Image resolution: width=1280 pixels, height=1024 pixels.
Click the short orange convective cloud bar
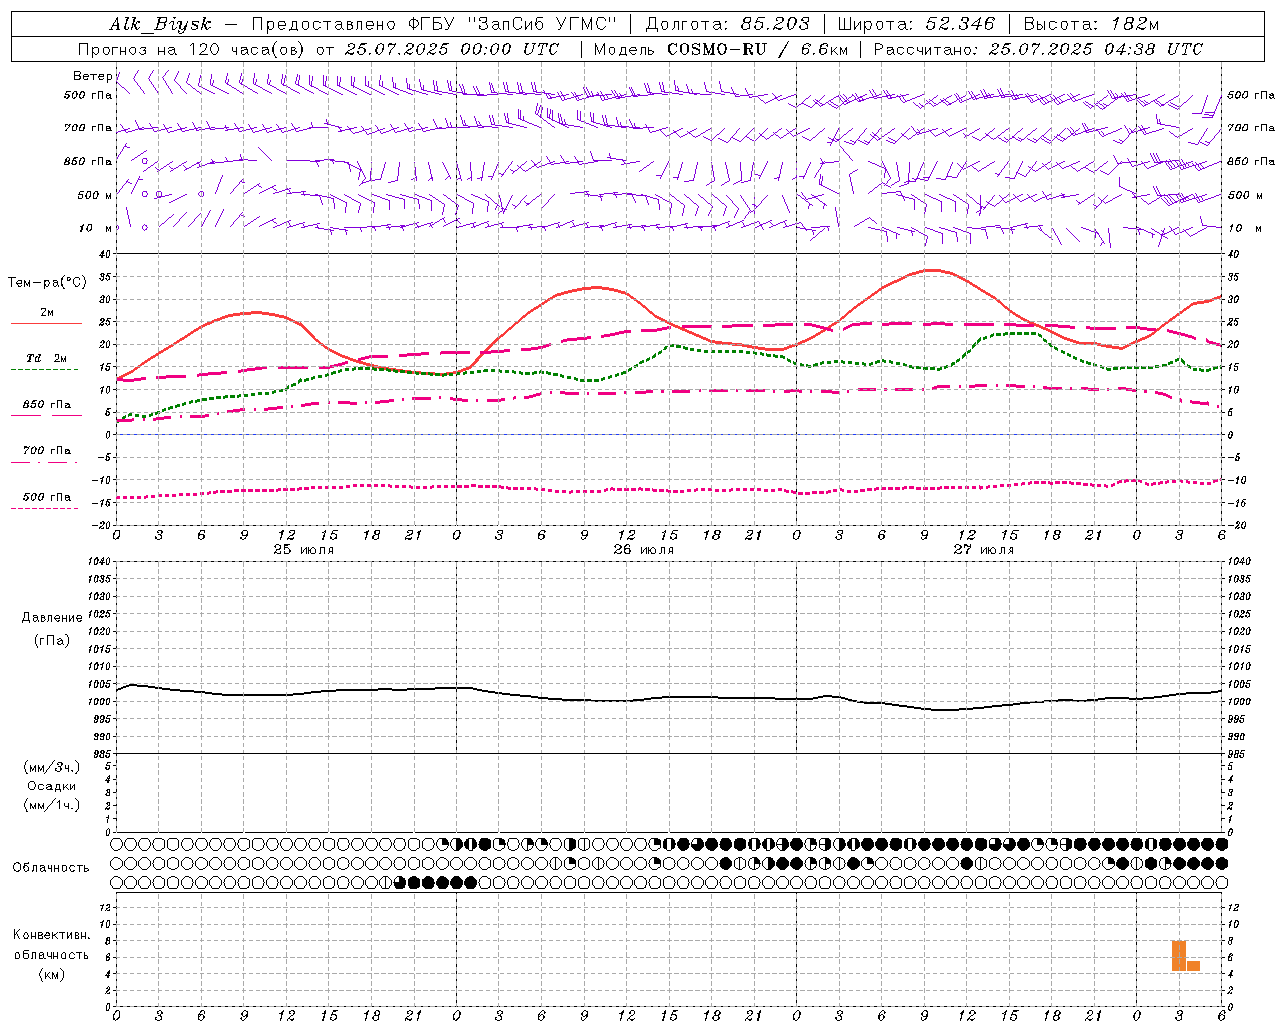(1193, 966)
